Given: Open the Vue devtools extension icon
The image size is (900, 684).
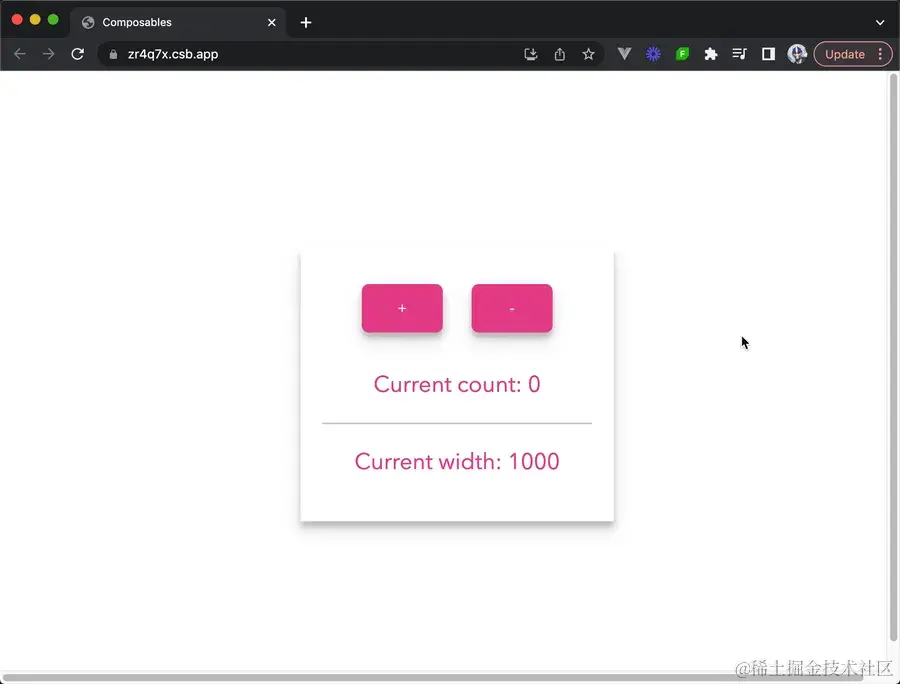Looking at the screenshot, I should point(624,54).
